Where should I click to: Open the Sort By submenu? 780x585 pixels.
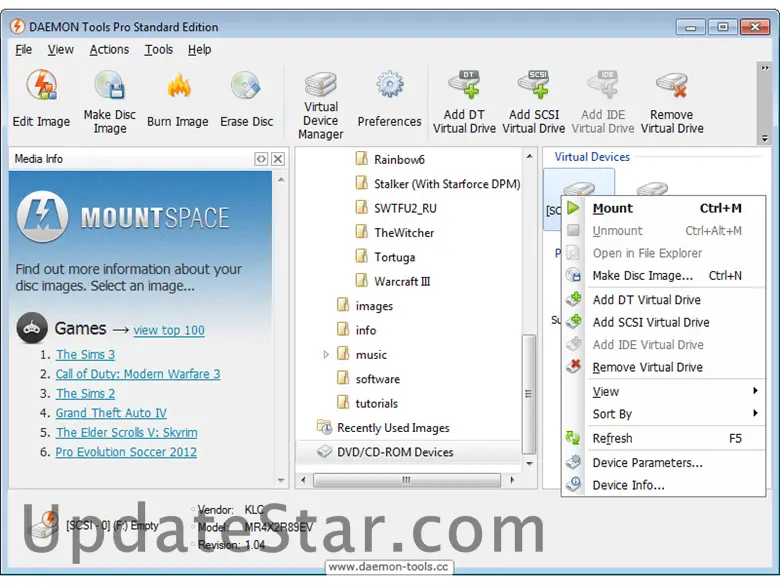pyautogui.click(x=675, y=414)
